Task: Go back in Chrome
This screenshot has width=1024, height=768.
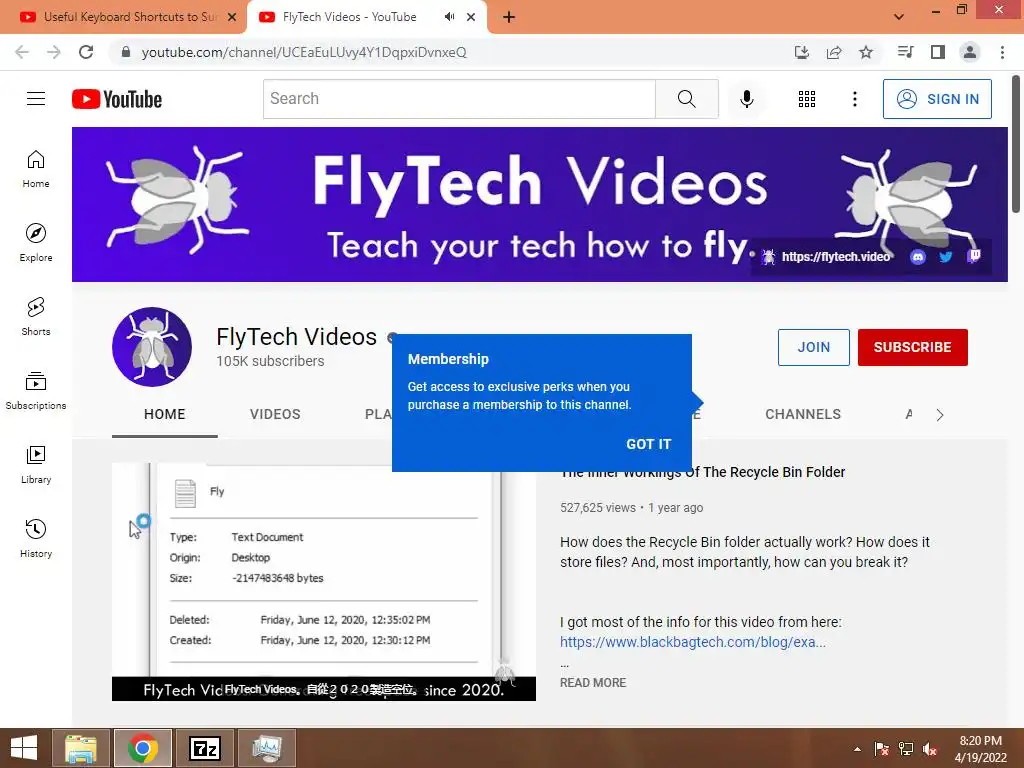Action: [x=22, y=52]
